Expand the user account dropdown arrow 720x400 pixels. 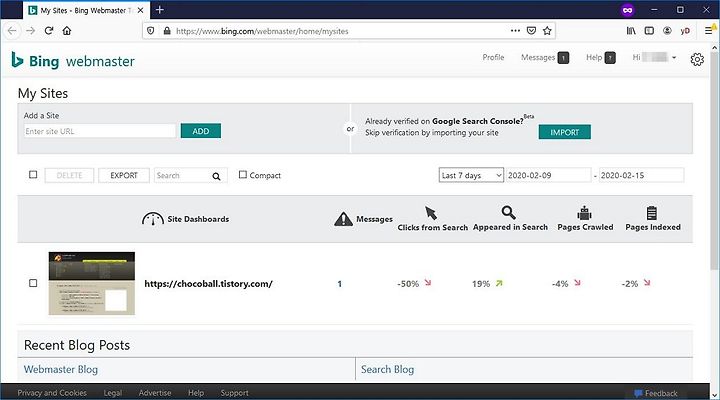pos(674,57)
